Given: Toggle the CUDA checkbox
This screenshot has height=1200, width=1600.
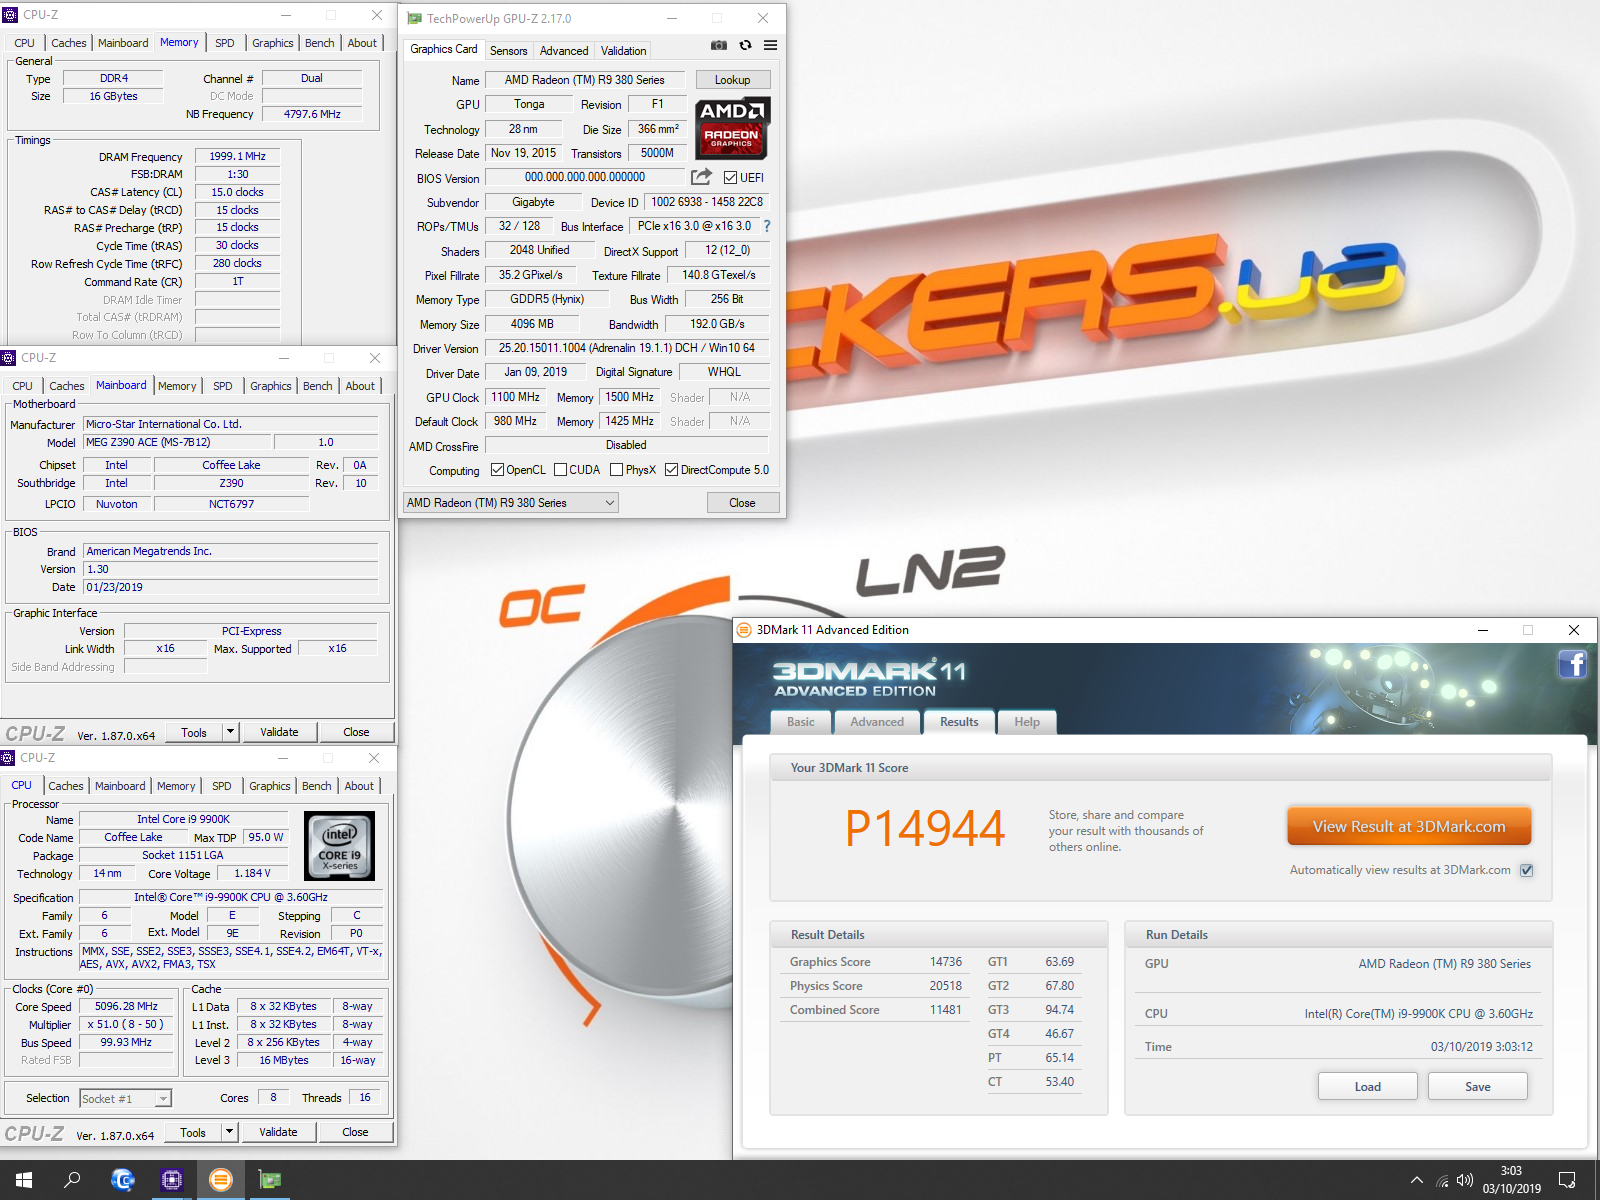Looking at the screenshot, I should click(560, 470).
